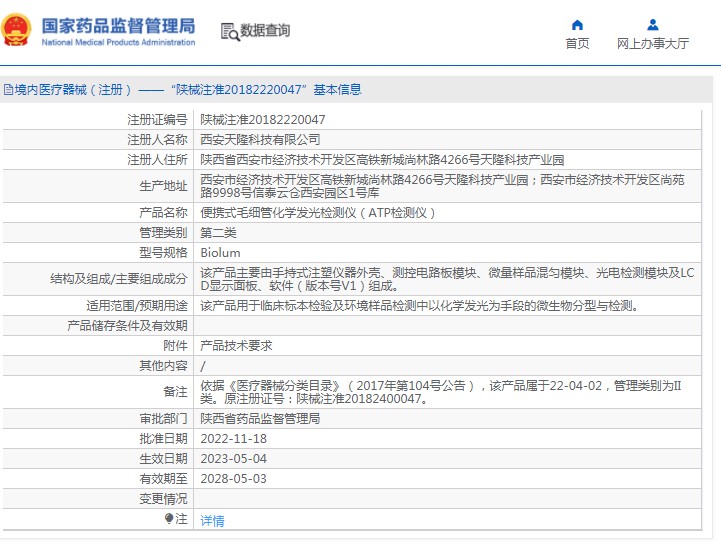Select the Biolum model value
The image size is (721, 545).
pos(220,252)
